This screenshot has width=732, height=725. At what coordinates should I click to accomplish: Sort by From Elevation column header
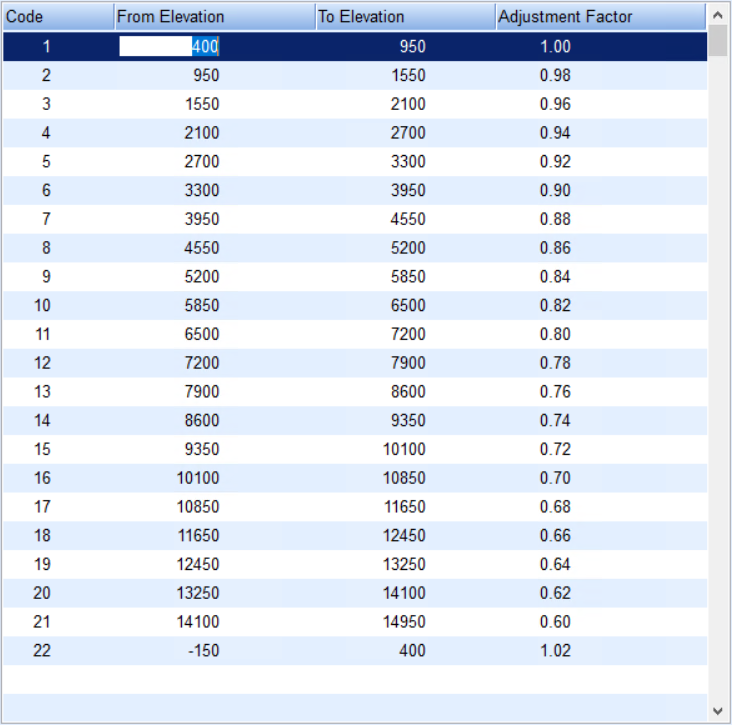[215, 17]
